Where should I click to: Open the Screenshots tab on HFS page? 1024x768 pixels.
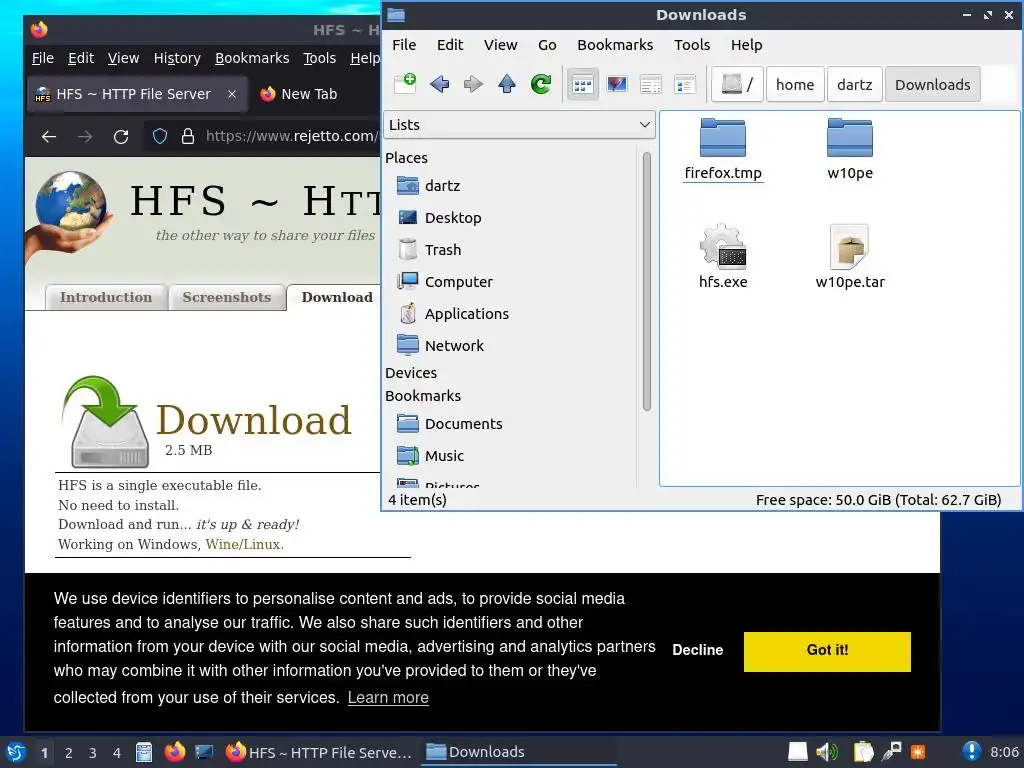(x=227, y=297)
